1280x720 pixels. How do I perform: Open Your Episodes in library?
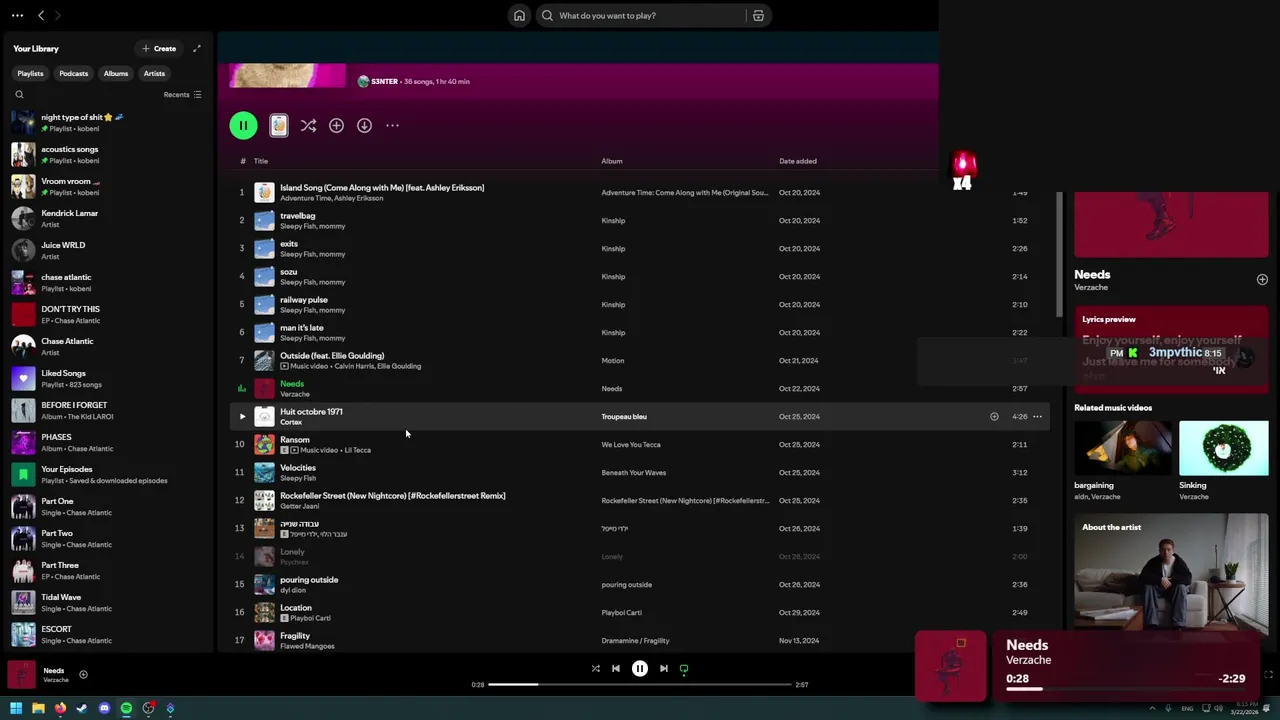[x=108, y=475]
